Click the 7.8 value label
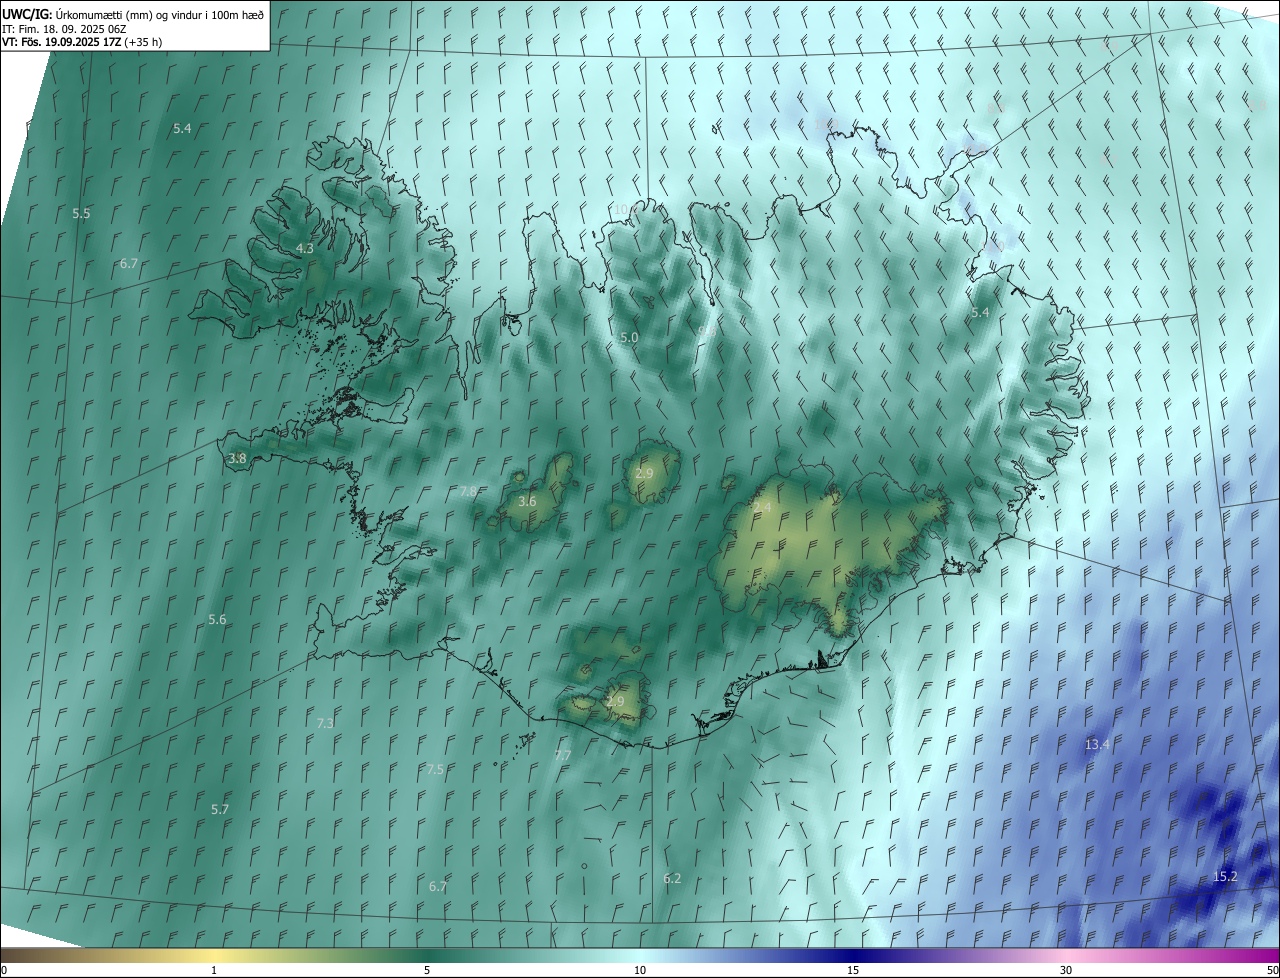The image size is (1280, 978). click(x=468, y=491)
